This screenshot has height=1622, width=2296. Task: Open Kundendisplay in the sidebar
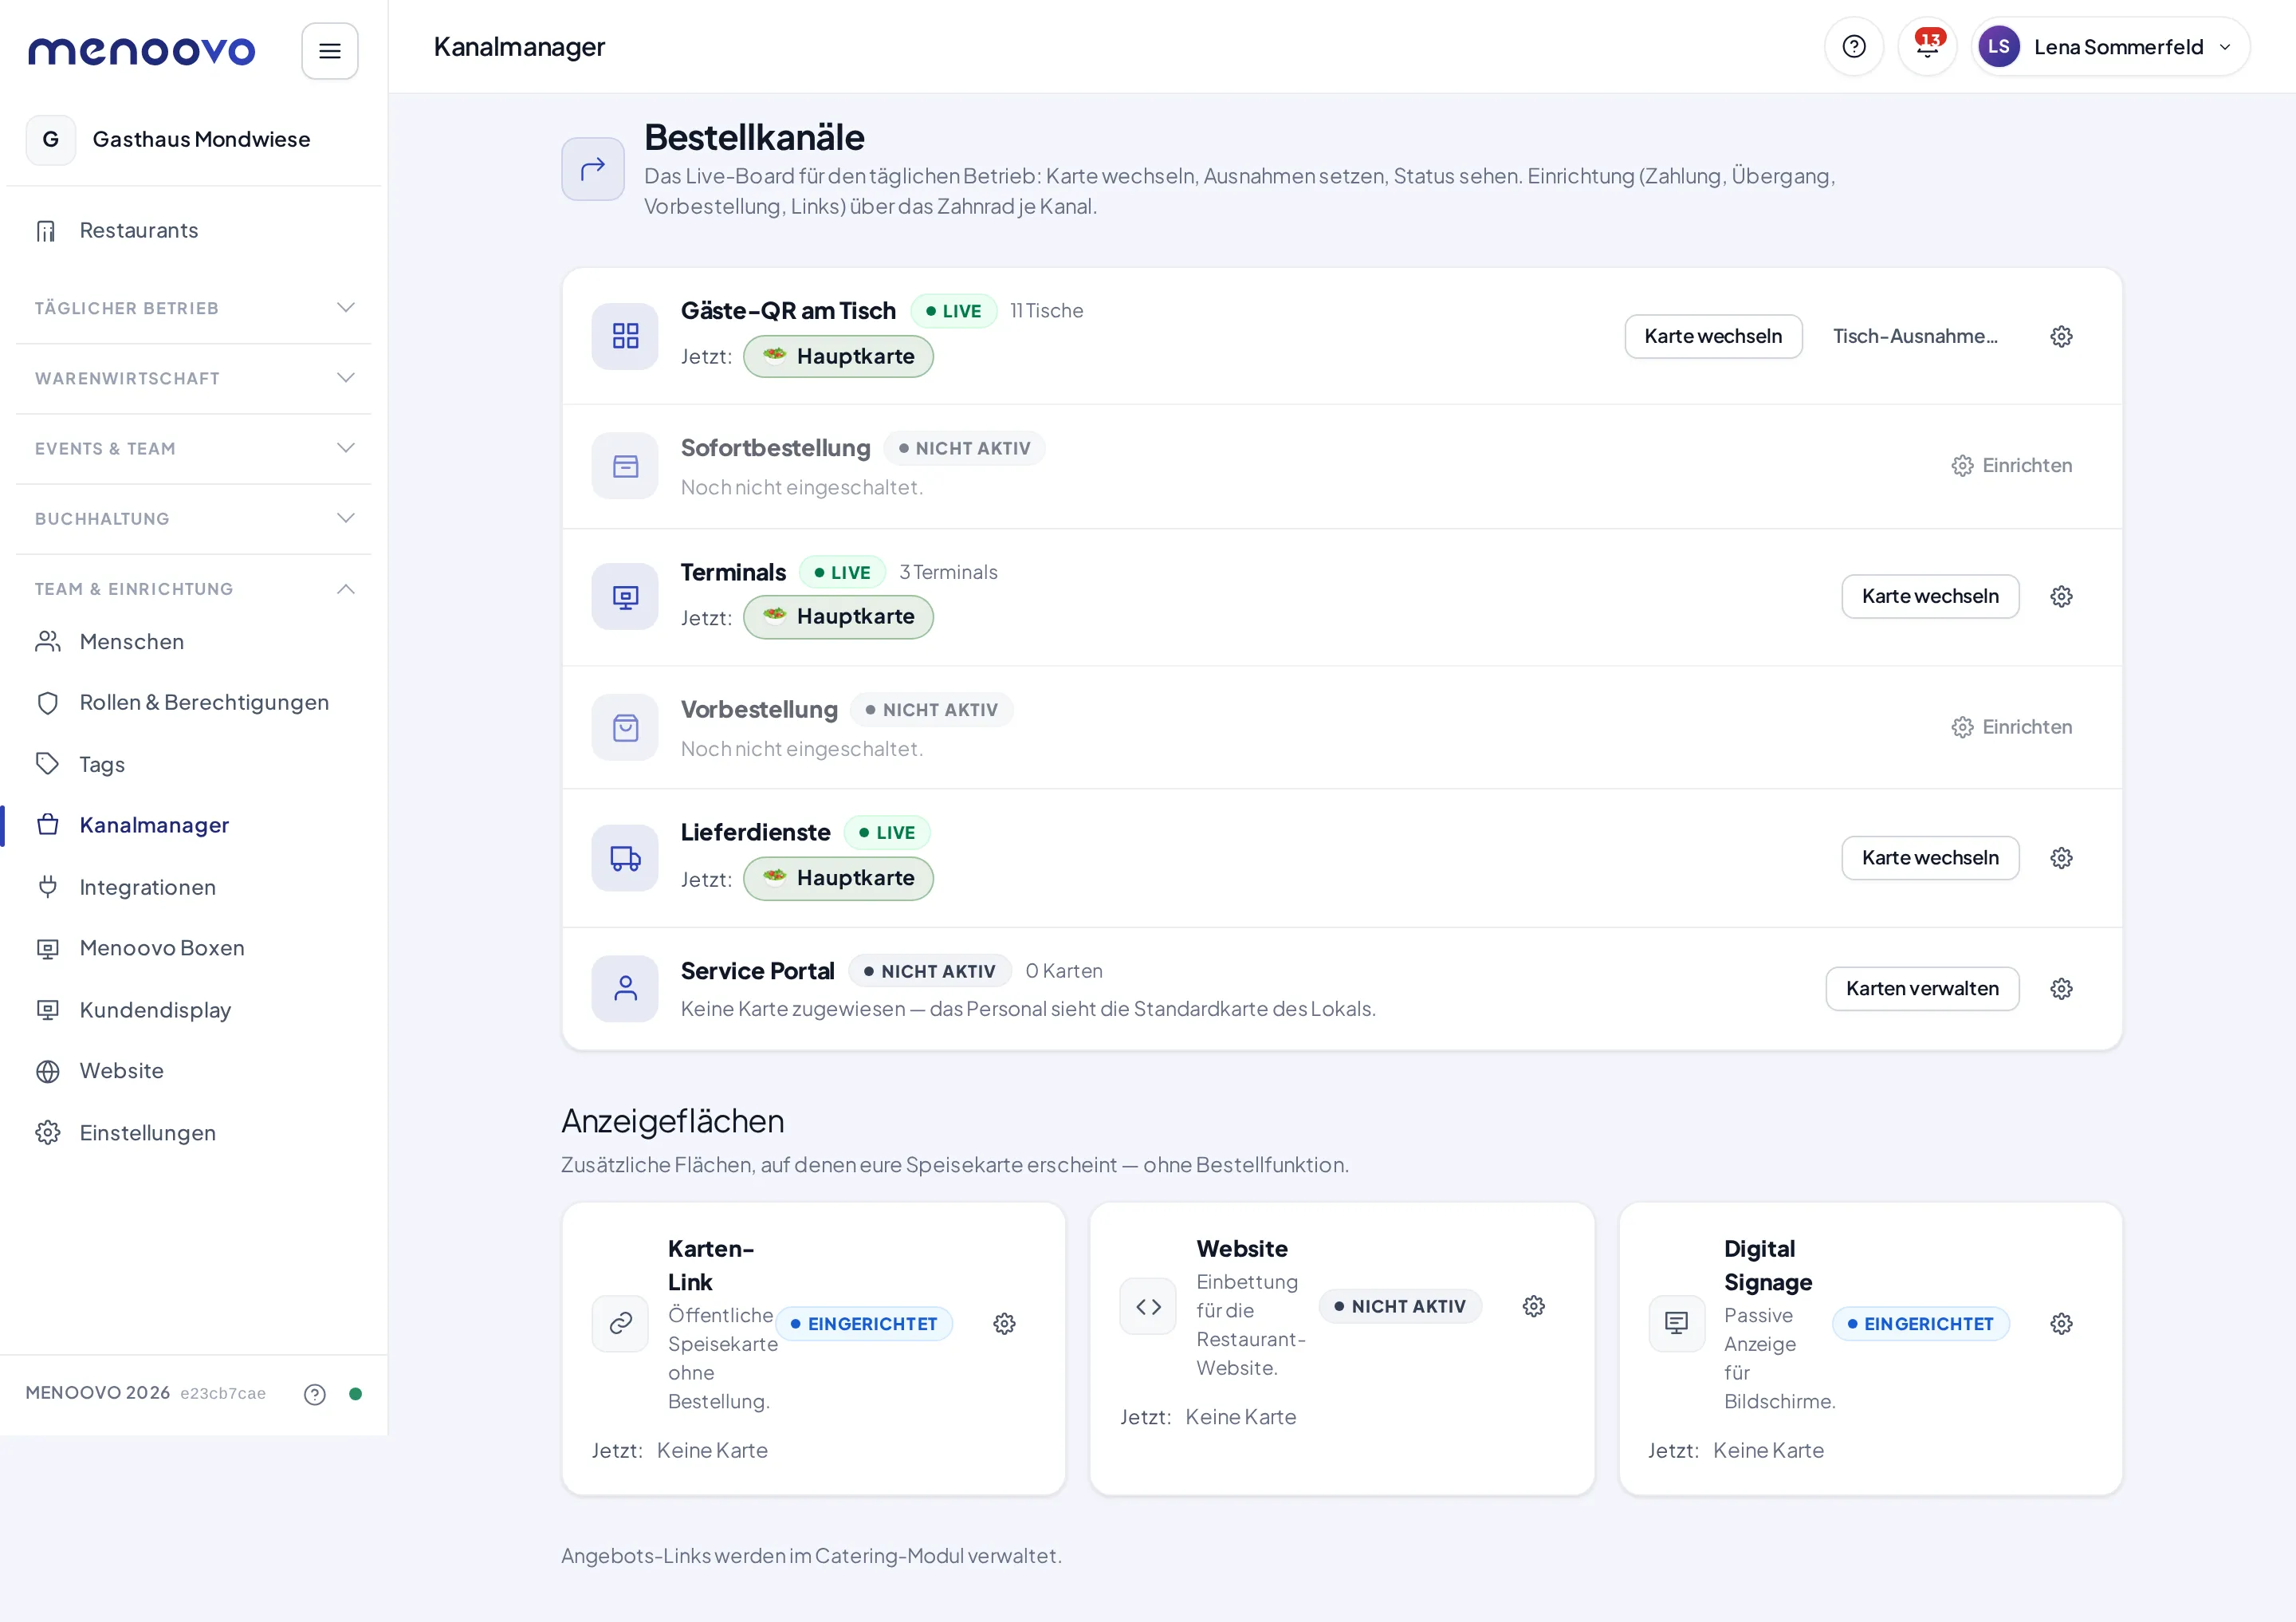coord(194,1010)
